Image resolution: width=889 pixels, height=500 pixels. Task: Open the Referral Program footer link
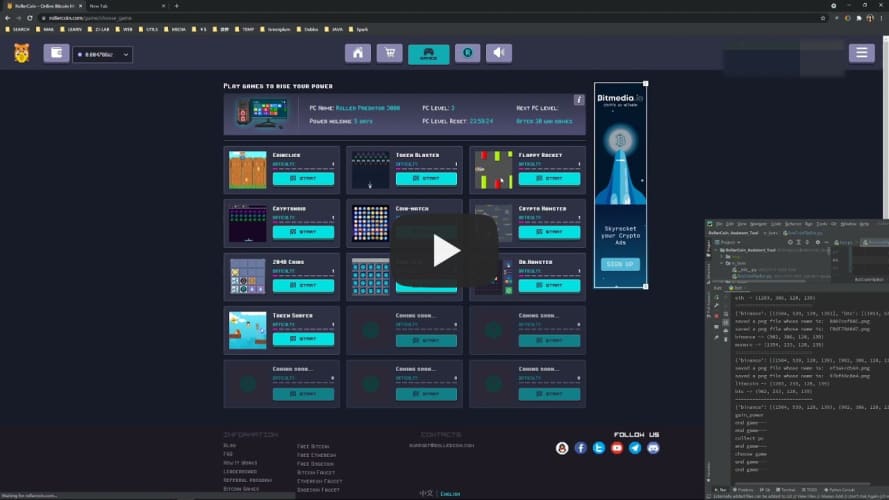tap(247, 480)
